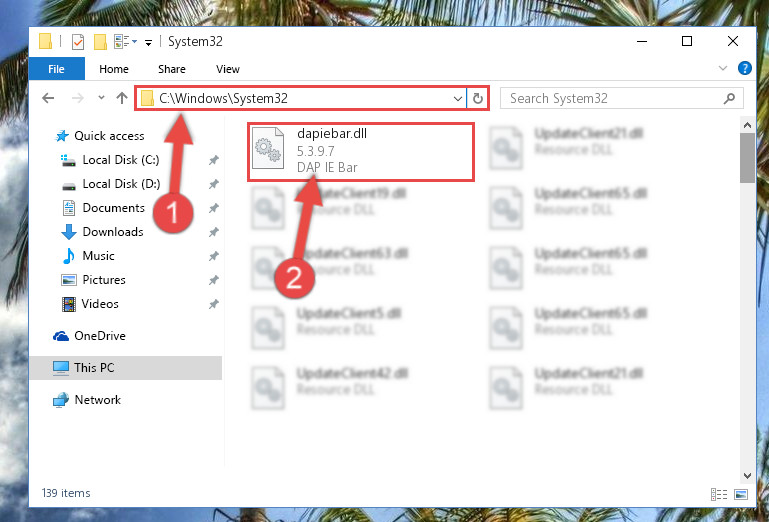Screen dimensions: 769x522
Task: Switch to large icons view in status bar
Action: click(741, 495)
